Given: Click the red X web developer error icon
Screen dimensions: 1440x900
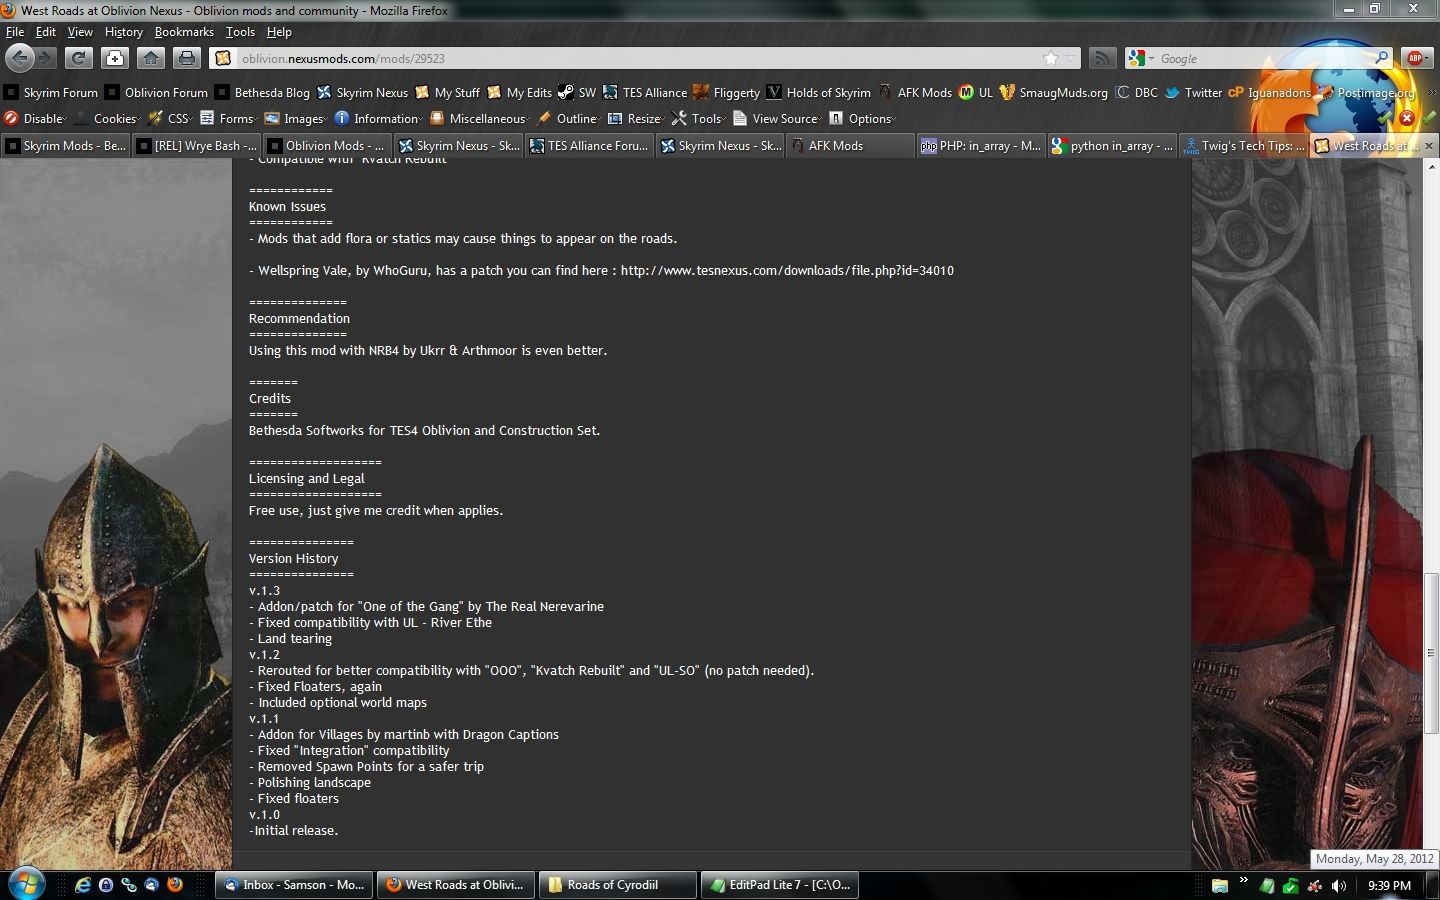Looking at the screenshot, I should 1406,118.
